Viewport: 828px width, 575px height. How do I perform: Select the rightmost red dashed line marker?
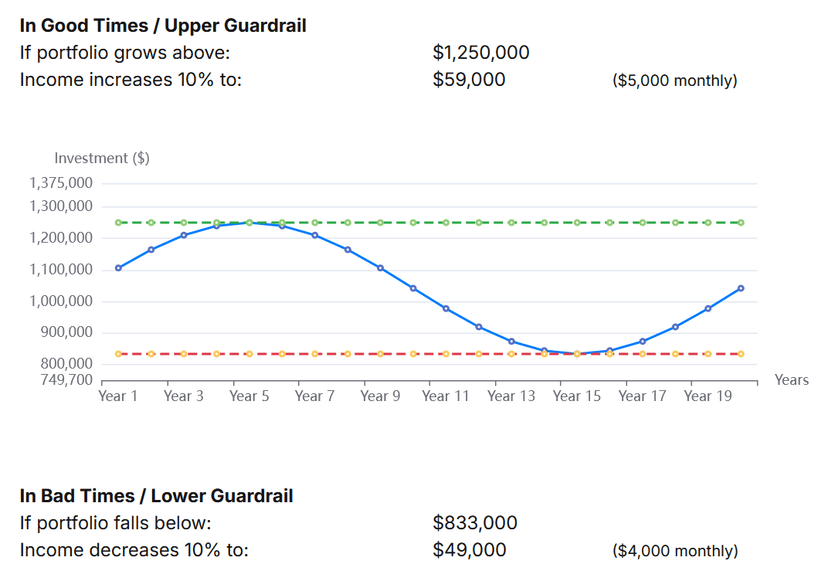[741, 353]
